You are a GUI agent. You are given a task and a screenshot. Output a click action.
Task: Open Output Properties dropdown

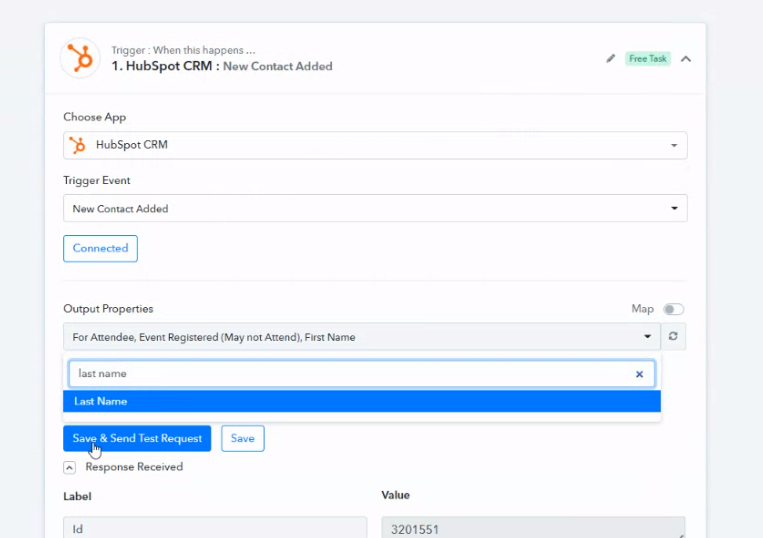tap(362, 337)
